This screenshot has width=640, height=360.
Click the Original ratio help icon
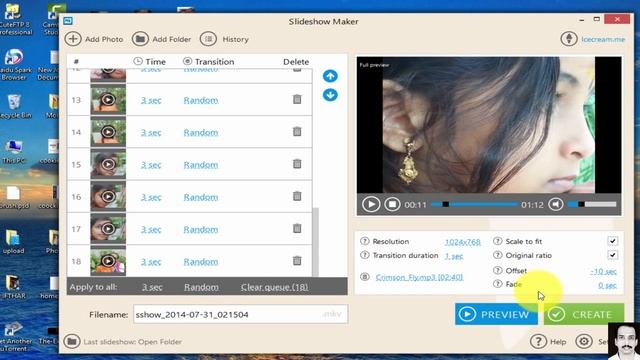[497, 255]
